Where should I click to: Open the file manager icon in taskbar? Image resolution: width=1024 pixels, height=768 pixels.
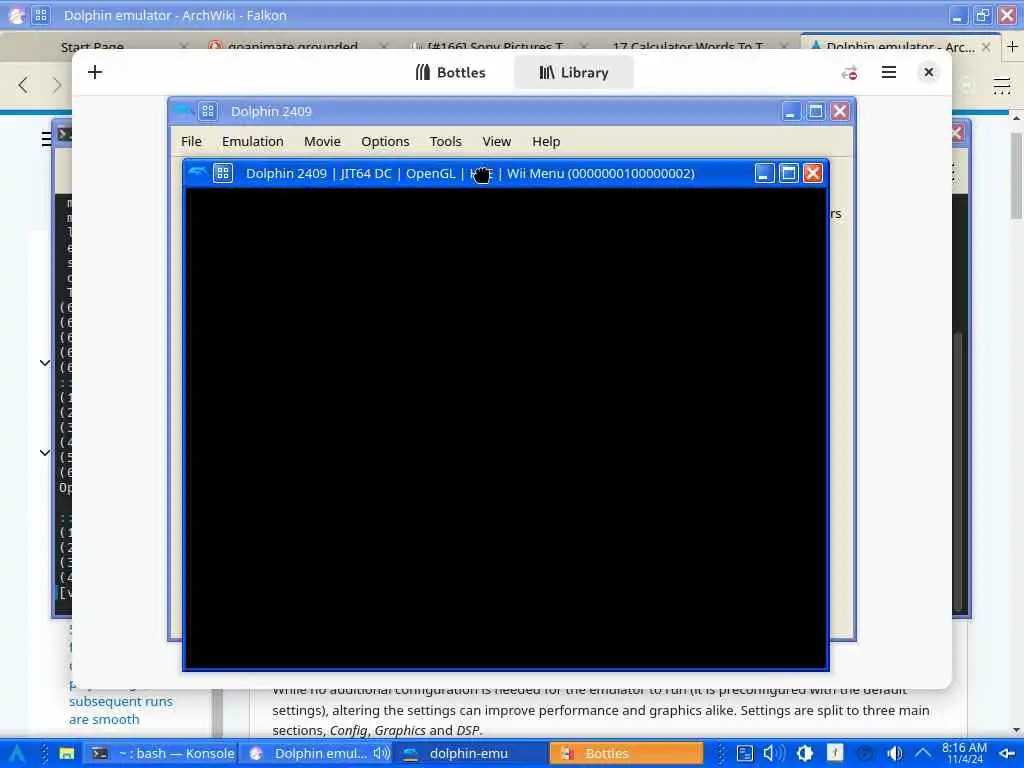click(x=67, y=753)
